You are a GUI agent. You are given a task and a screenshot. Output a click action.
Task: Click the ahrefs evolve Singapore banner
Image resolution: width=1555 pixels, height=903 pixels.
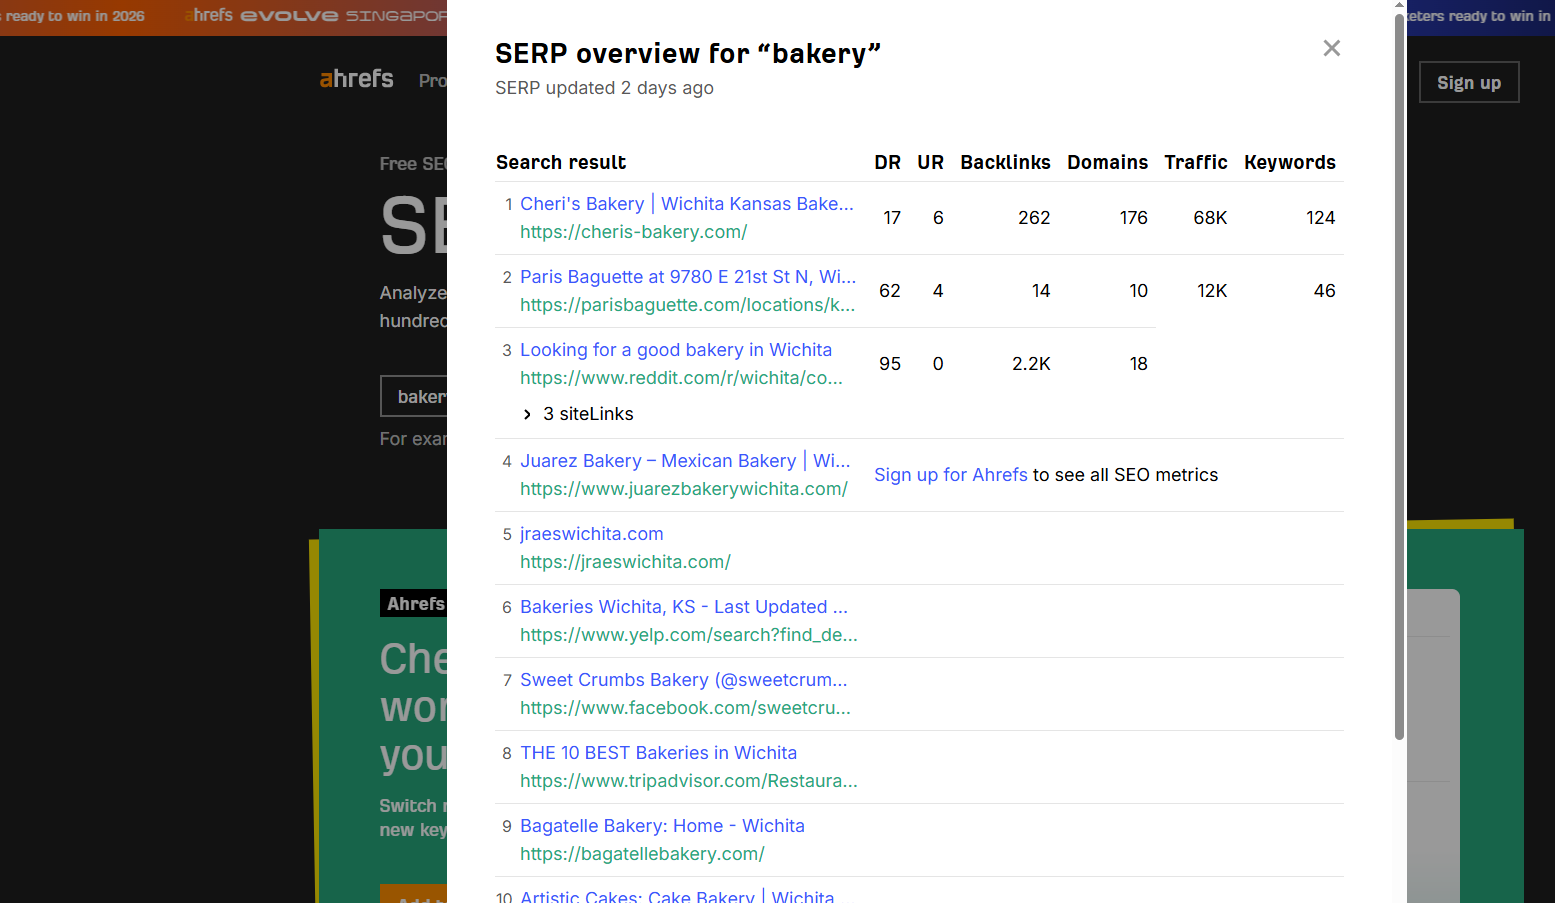pos(315,16)
